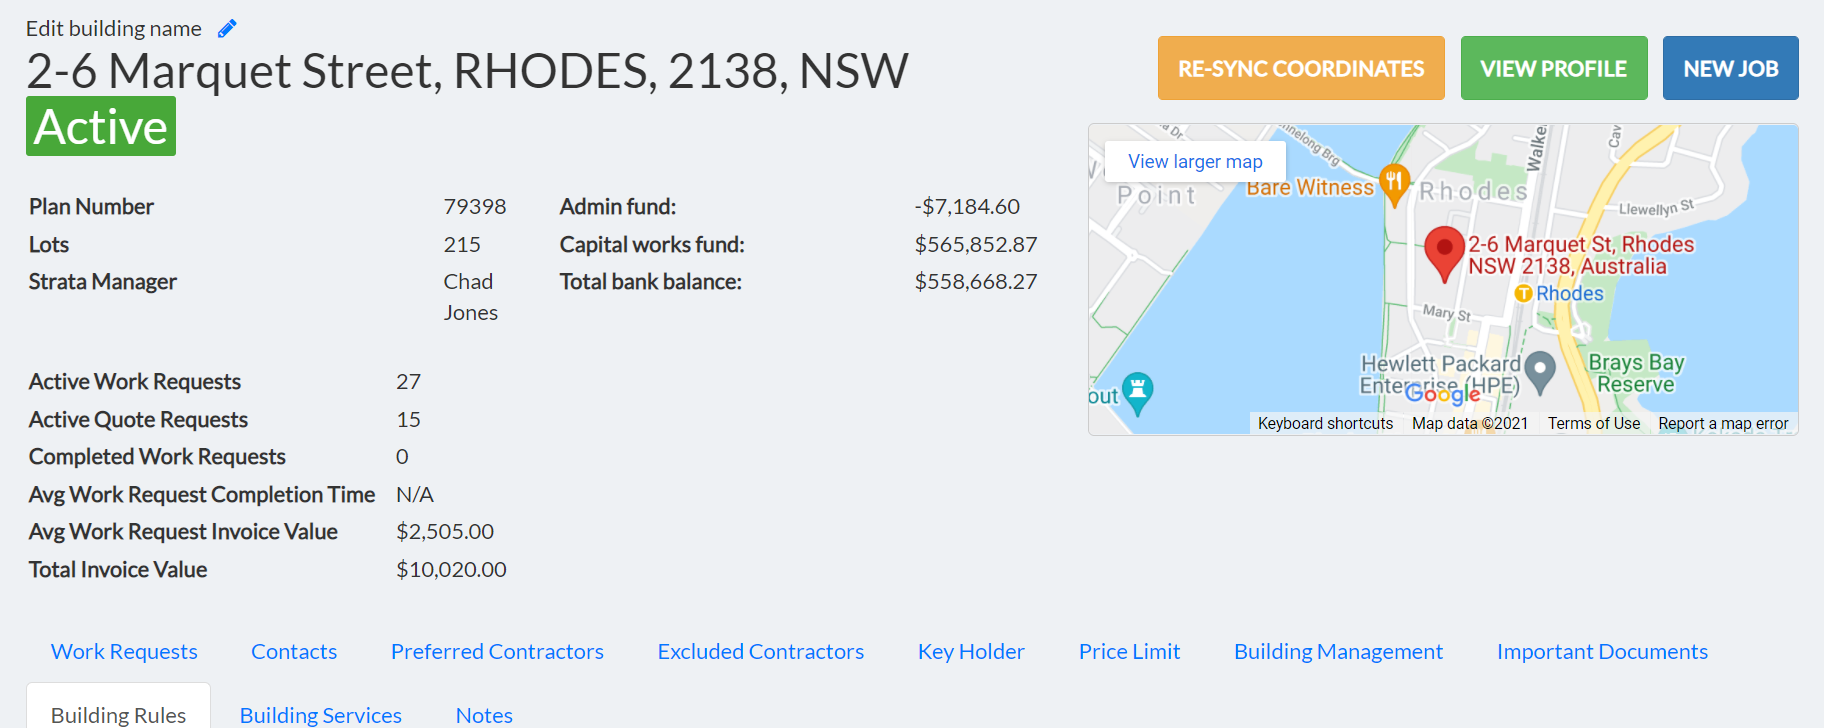1824x728 pixels.
Task: Open Important Documents tab
Action: click(x=1602, y=652)
